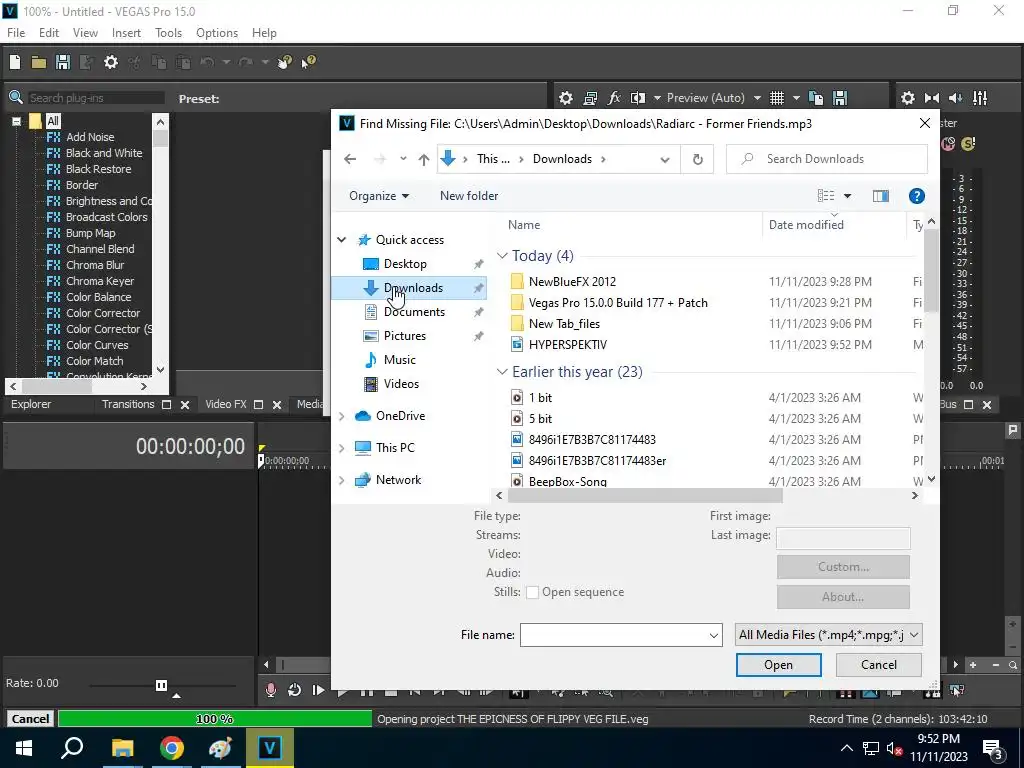
Task: Click the What's This help cursor icon
Action: (309, 62)
